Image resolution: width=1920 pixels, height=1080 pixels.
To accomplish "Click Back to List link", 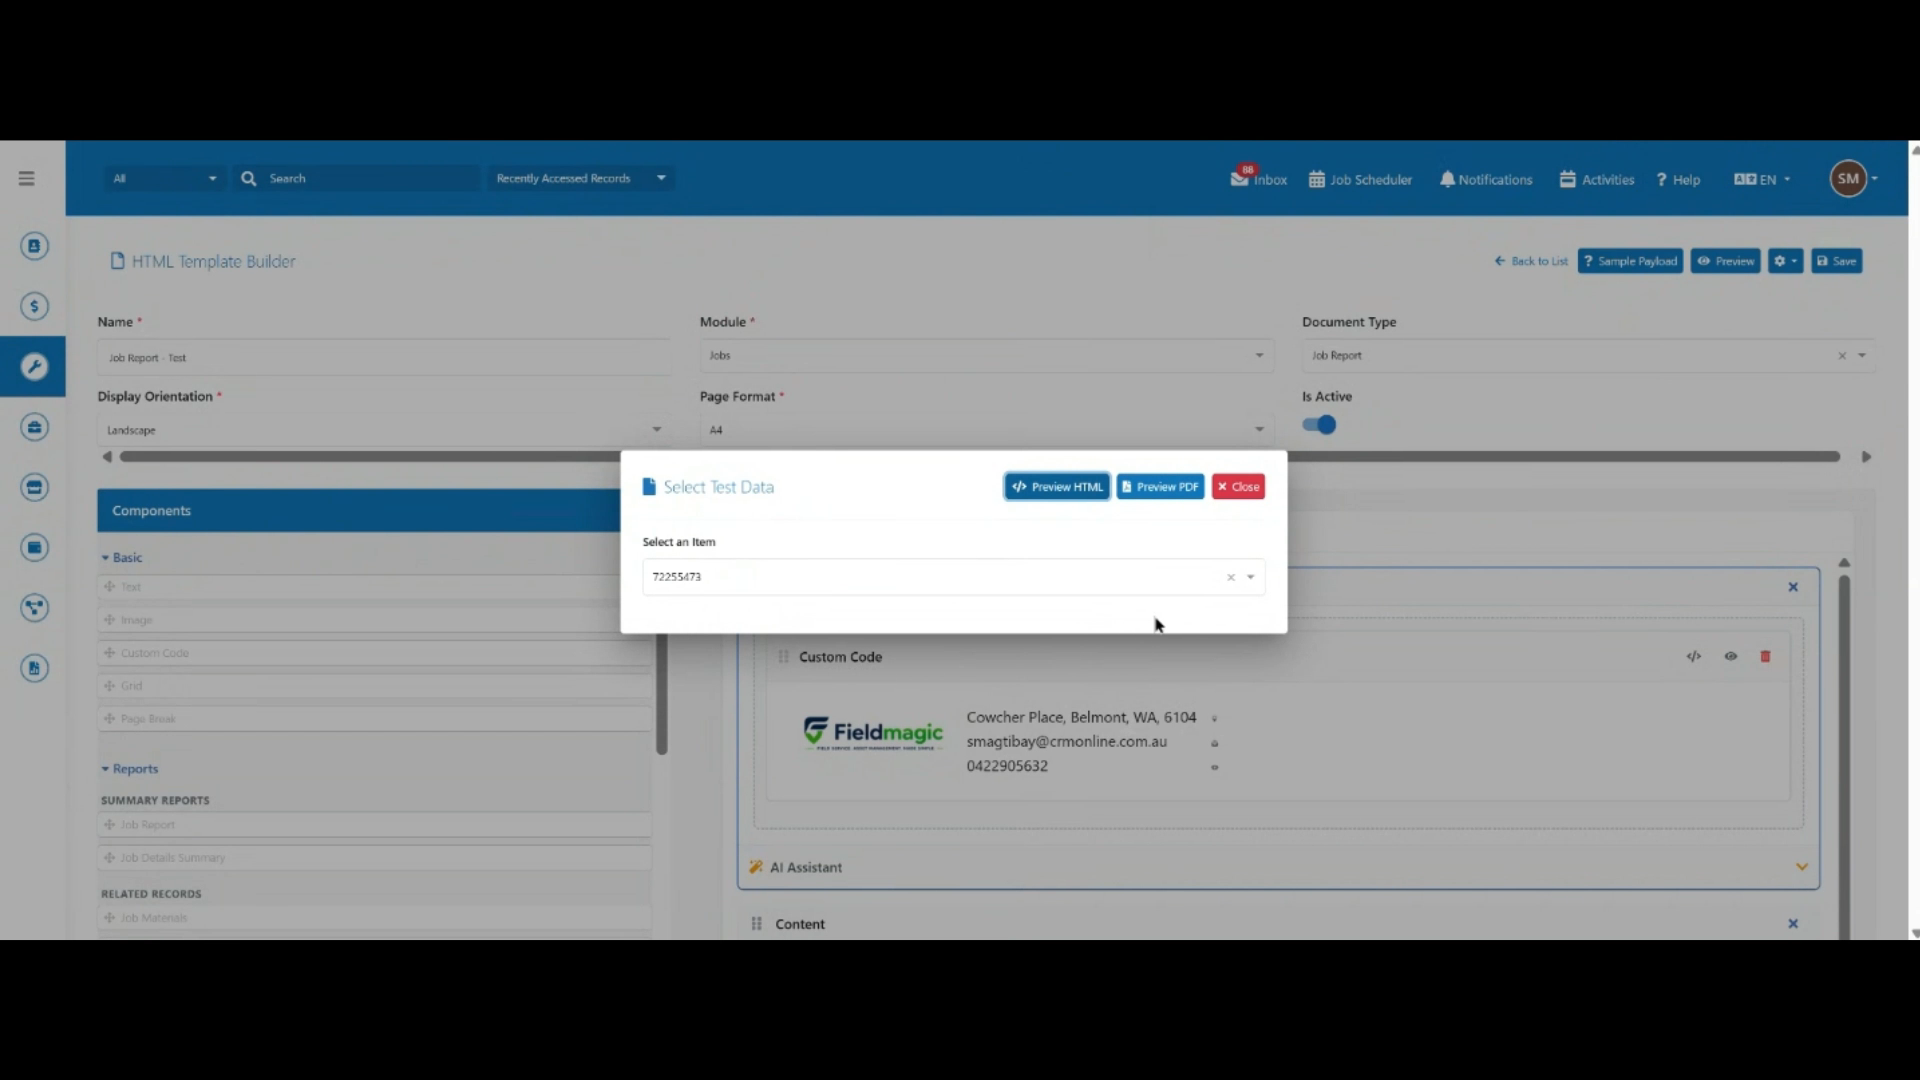I will click(x=1531, y=261).
